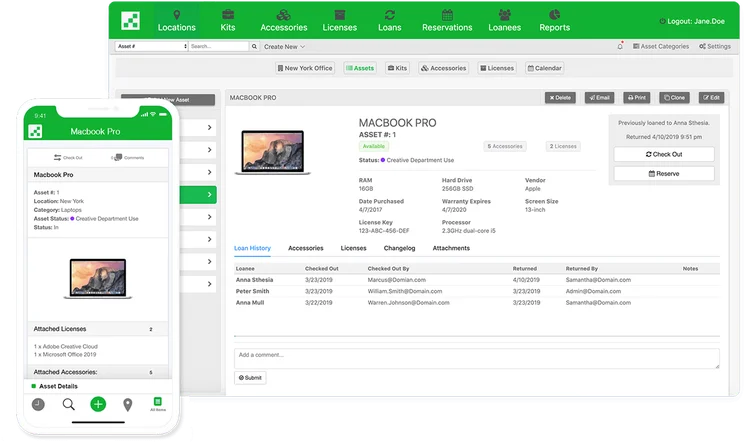
Task: Tap the location pin icon on phone
Action: click(x=128, y=405)
